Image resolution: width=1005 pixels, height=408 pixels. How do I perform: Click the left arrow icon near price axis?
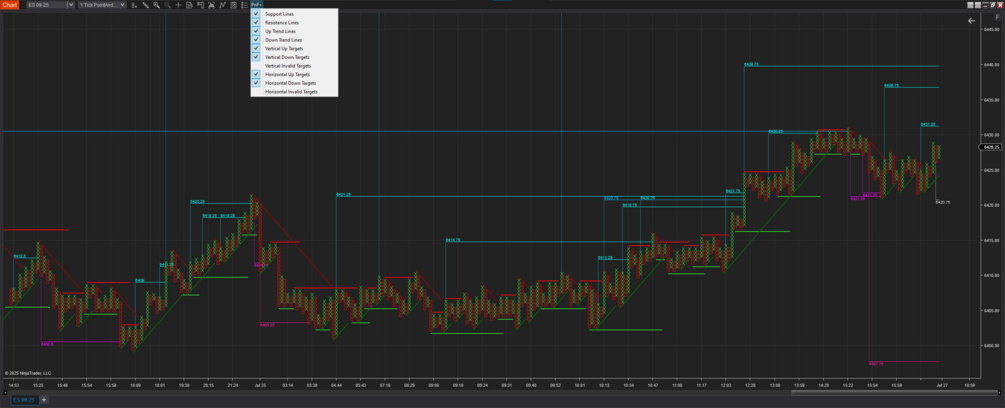click(x=972, y=20)
